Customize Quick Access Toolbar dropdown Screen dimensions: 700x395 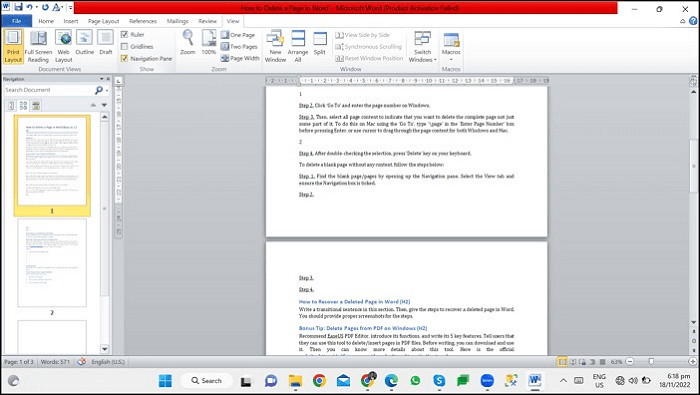click(x=70, y=7)
